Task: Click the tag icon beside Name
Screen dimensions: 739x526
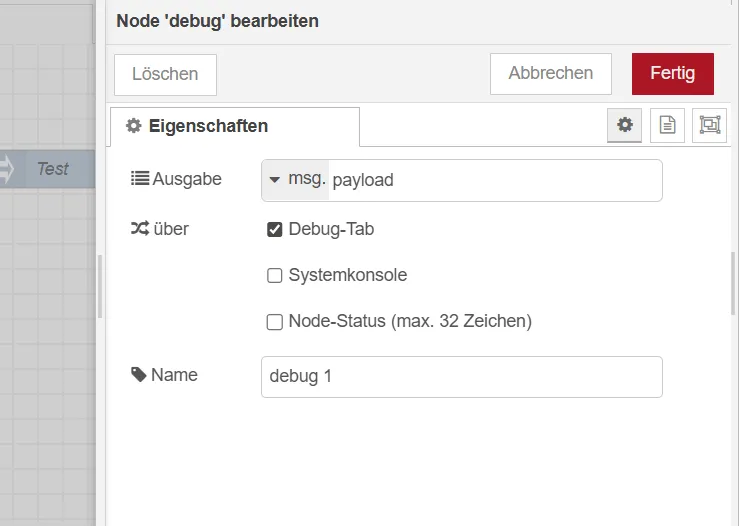Action: point(139,375)
